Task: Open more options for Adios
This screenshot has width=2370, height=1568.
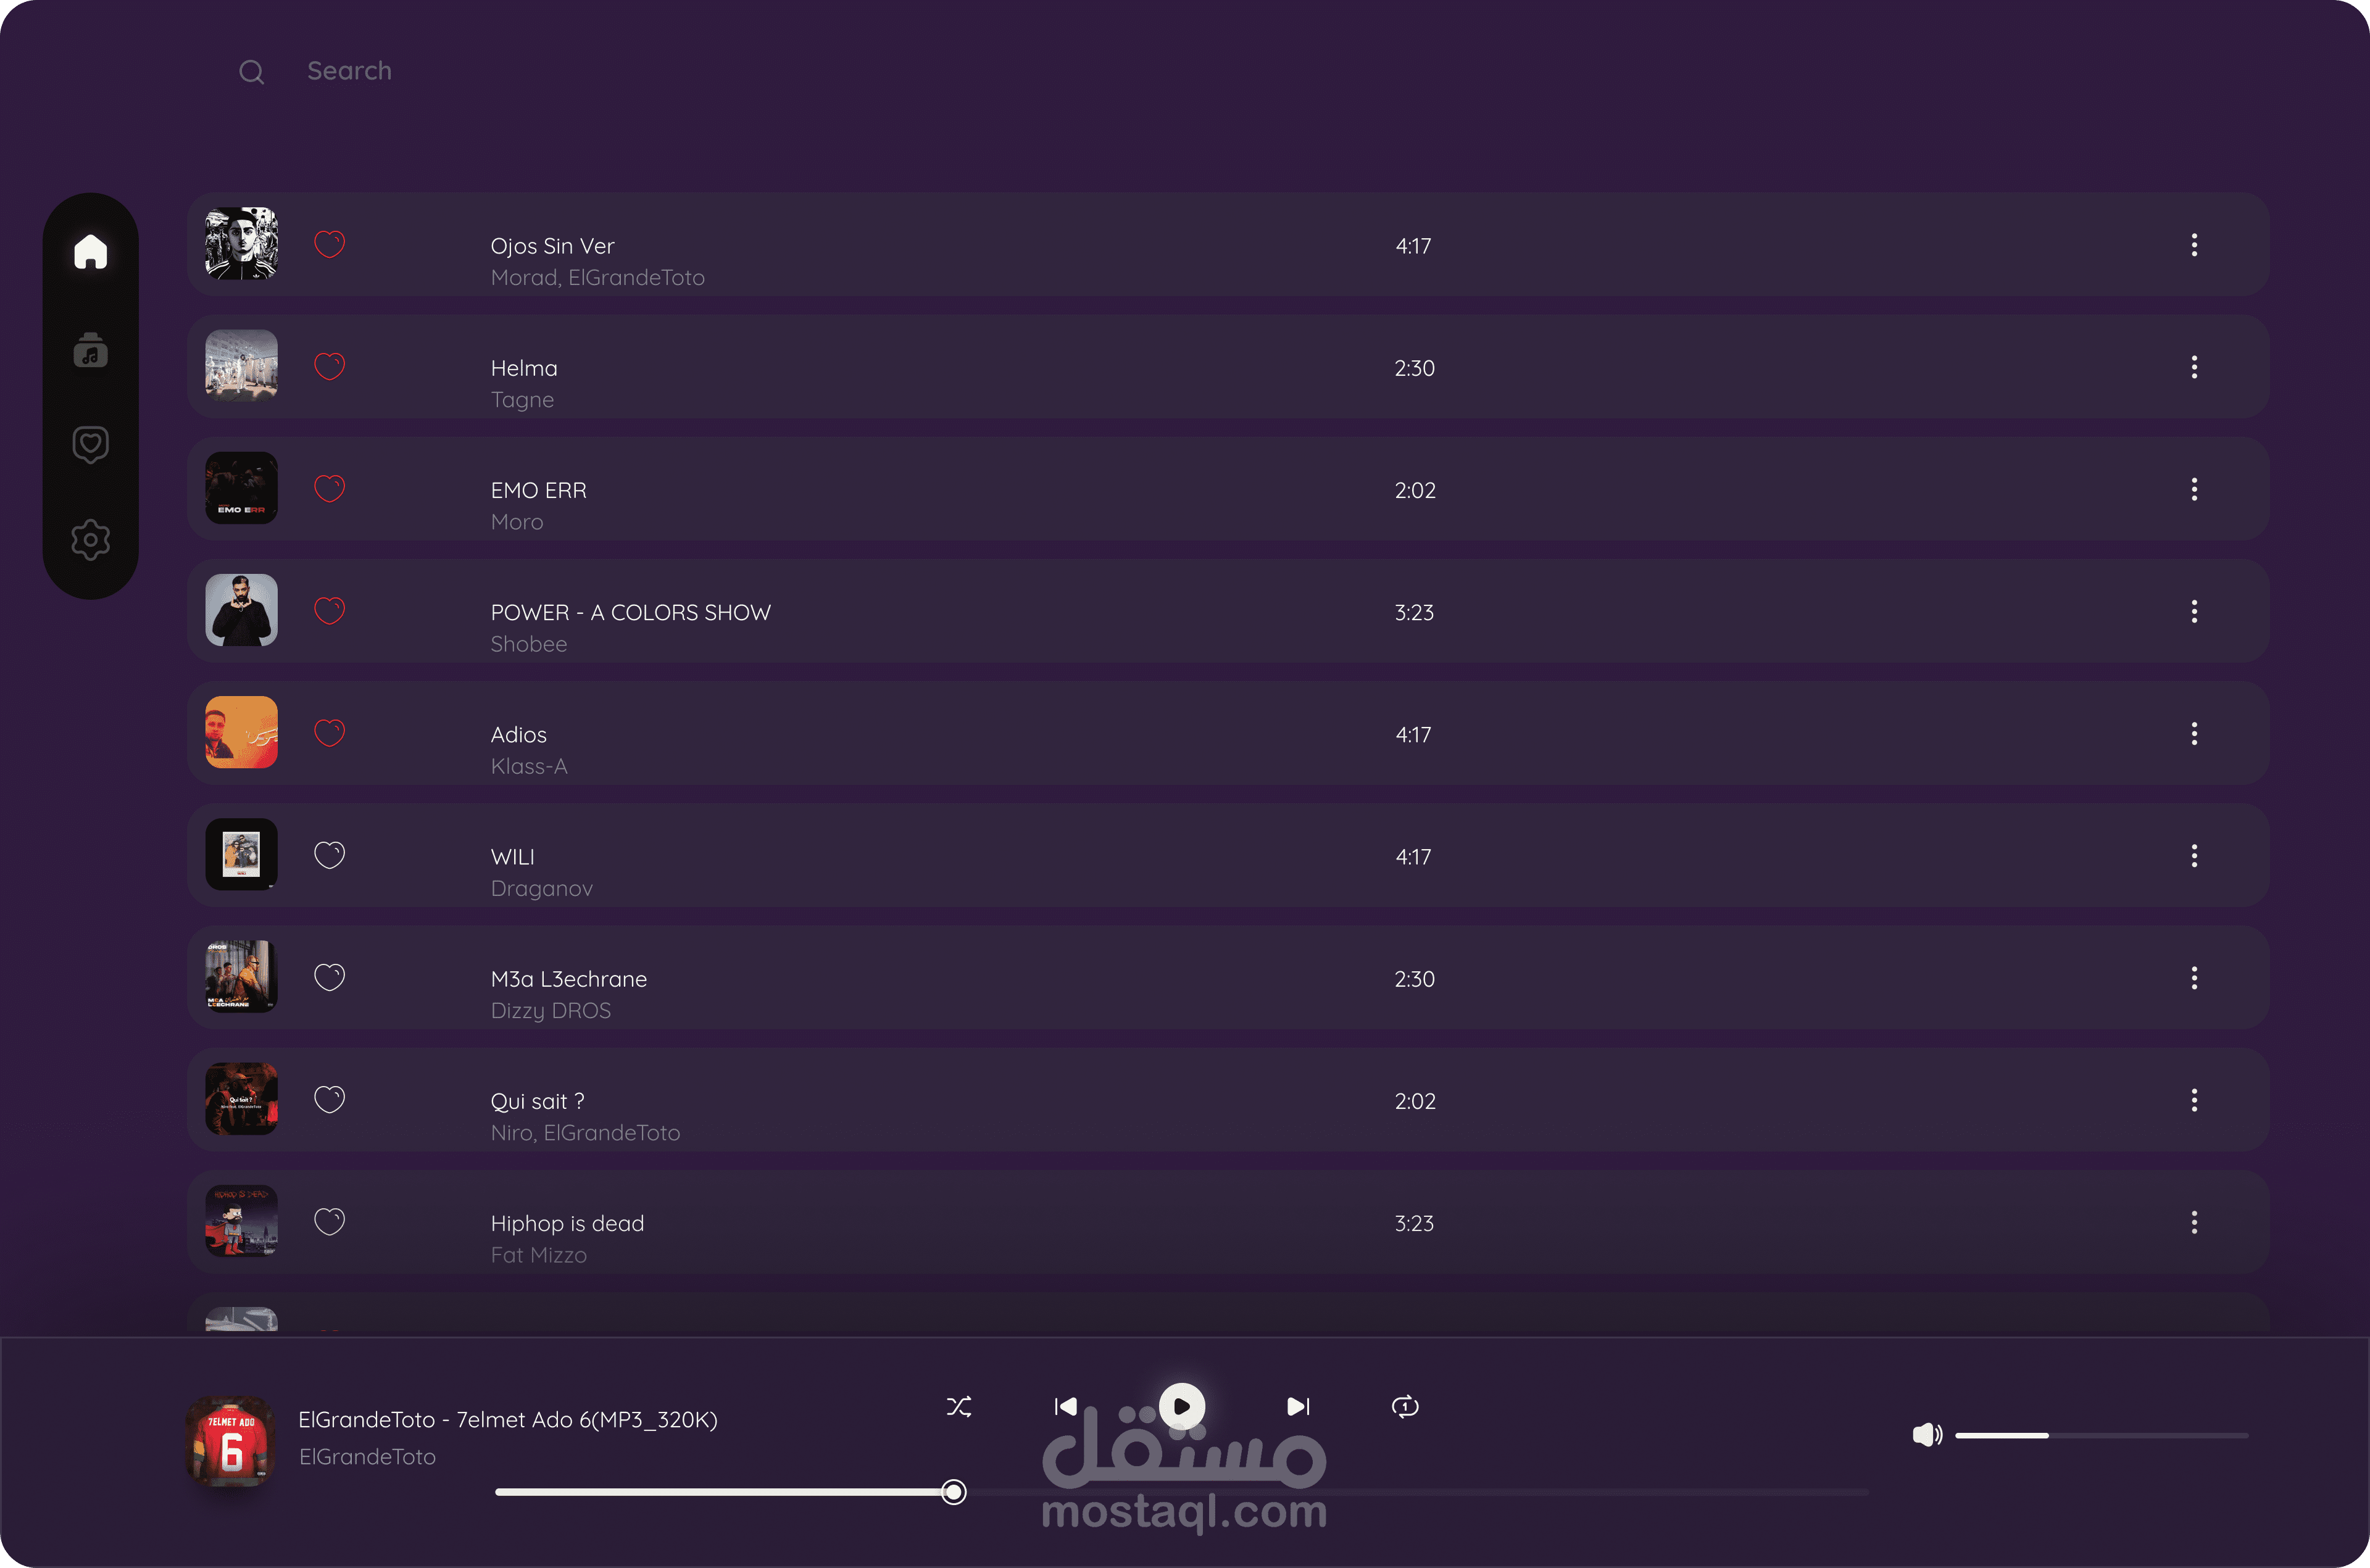Action: pos(2194,734)
